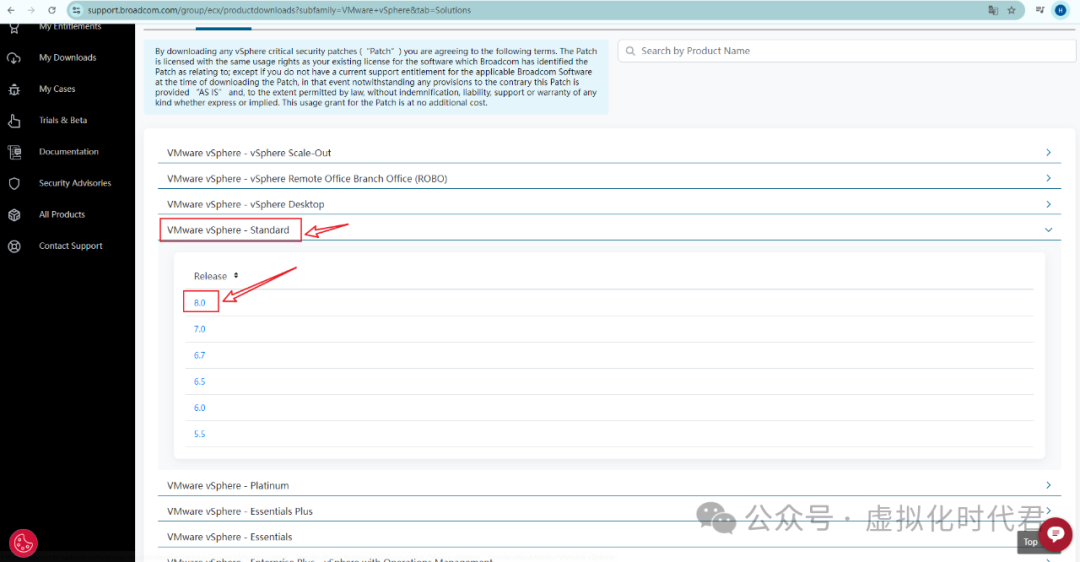The width and height of the screenshot is (1080, 562).
Task: Open the red chat bubble widget
Action: coord(1055,534)
